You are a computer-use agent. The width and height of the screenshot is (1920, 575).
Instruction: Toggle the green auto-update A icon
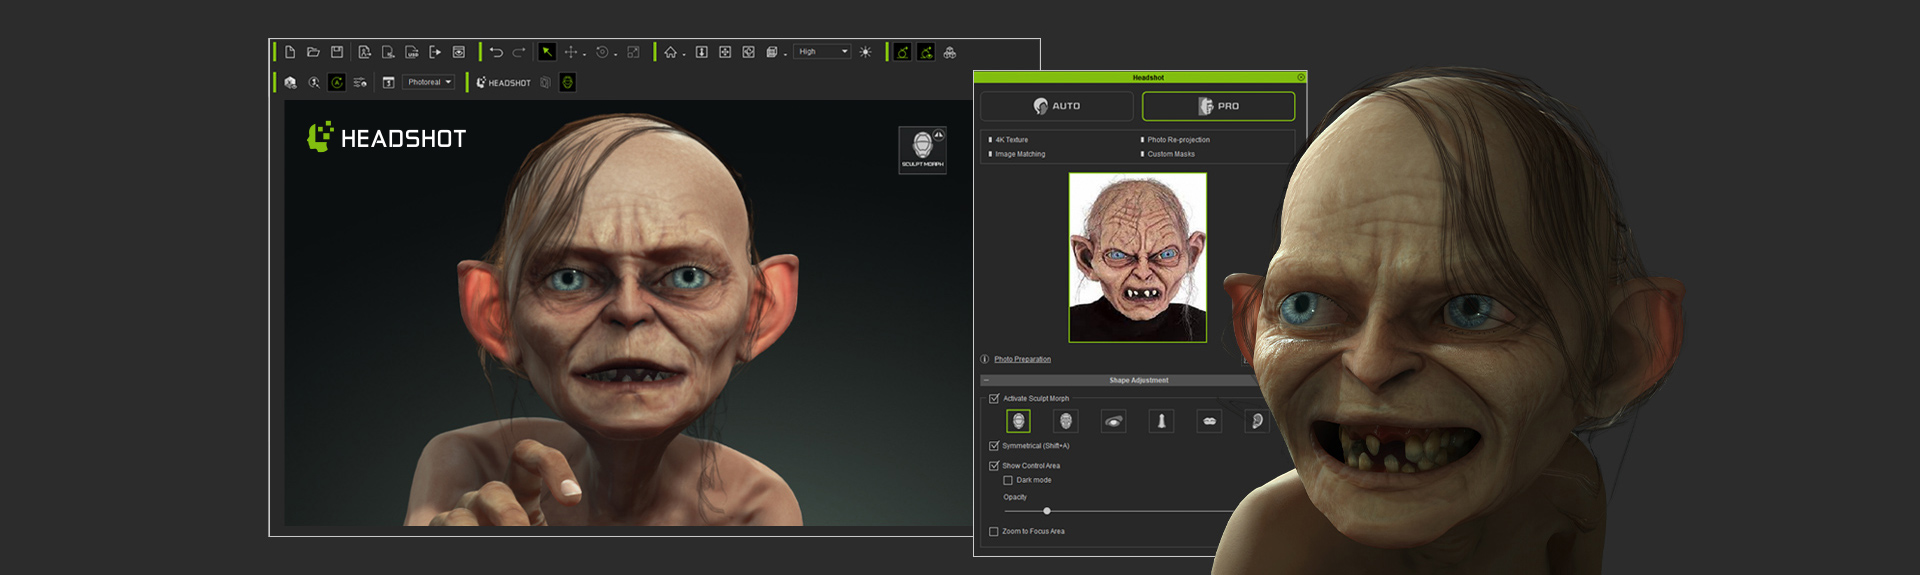point(337,83)
